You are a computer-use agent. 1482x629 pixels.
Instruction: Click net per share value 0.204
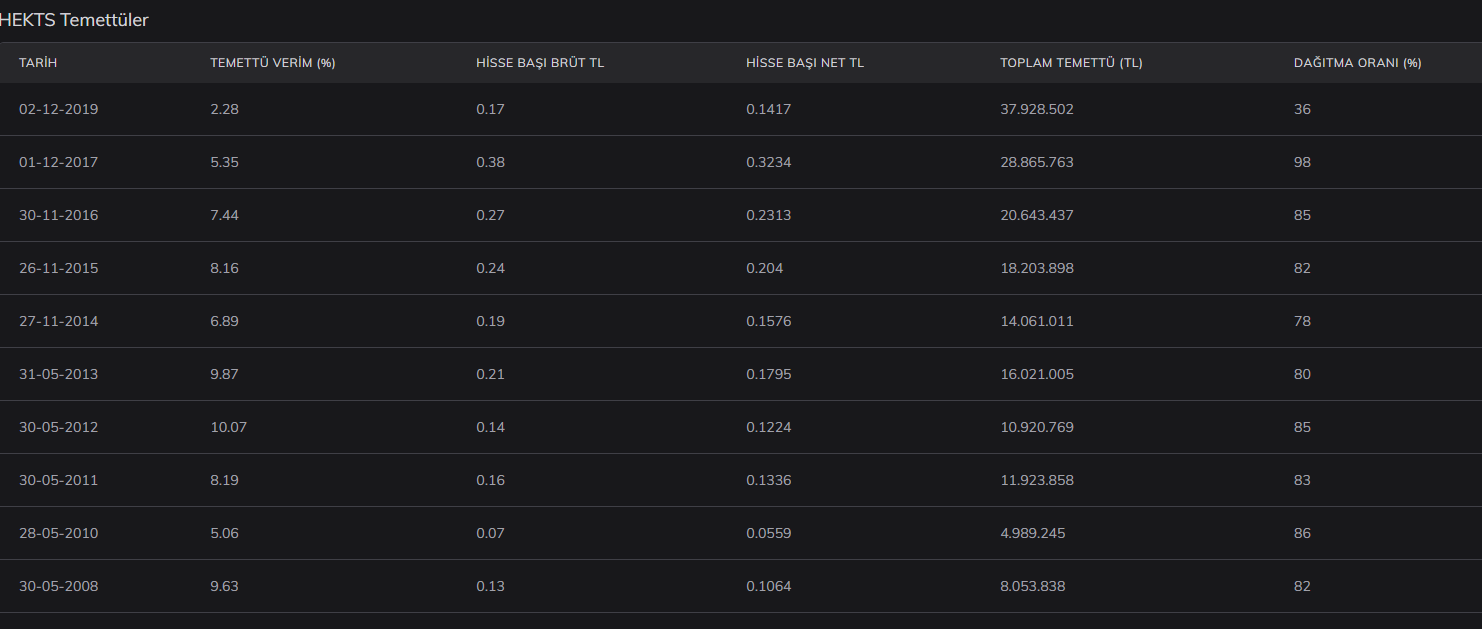pyautogui.click(x=765, y=268)
